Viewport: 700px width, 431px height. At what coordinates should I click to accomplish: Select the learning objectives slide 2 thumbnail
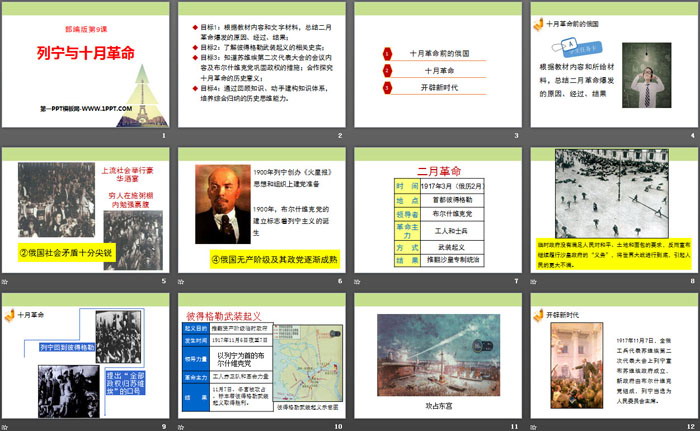tap(260, 68)
